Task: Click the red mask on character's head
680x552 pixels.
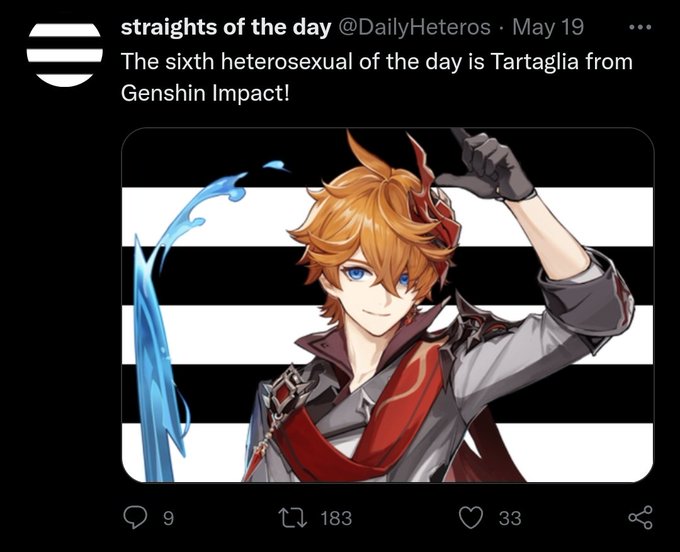Action: coord(436,199)
